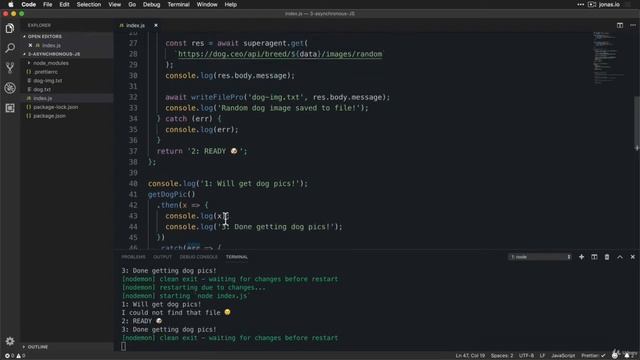Click the three dots icon in macOS menu bar
This screenshot has height=360, width=640.
[x=580, y=4]
